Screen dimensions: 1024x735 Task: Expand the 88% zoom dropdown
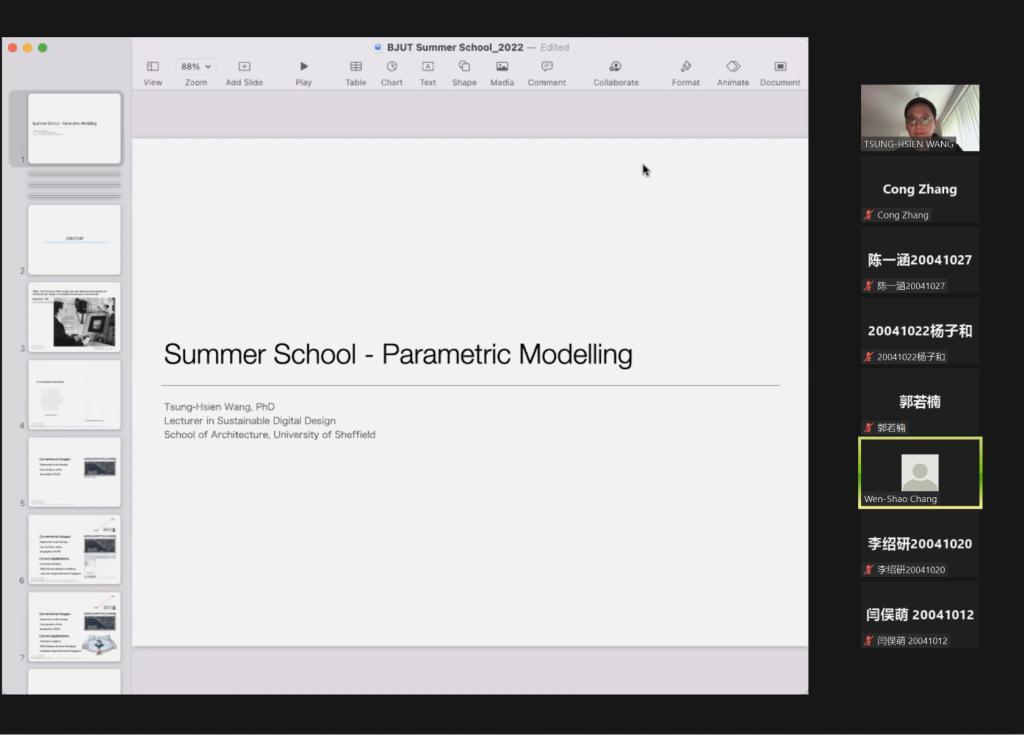point(196,67)
